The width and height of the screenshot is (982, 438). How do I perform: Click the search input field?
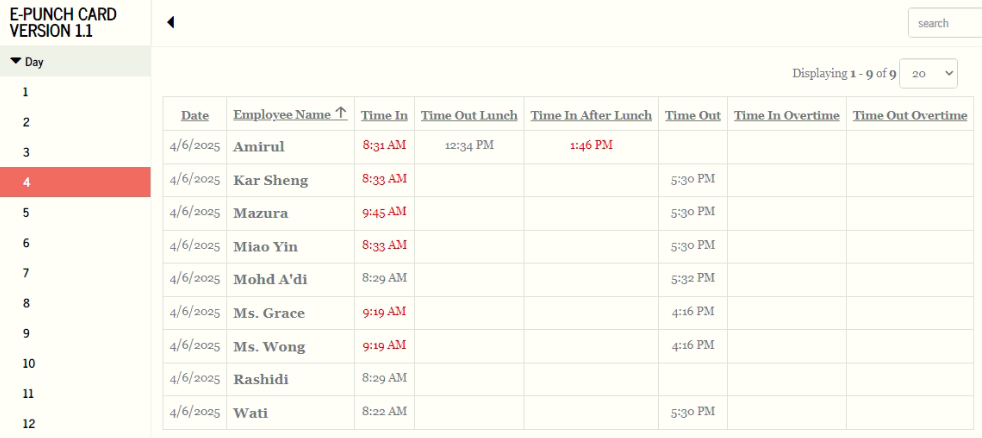point(944,23)
